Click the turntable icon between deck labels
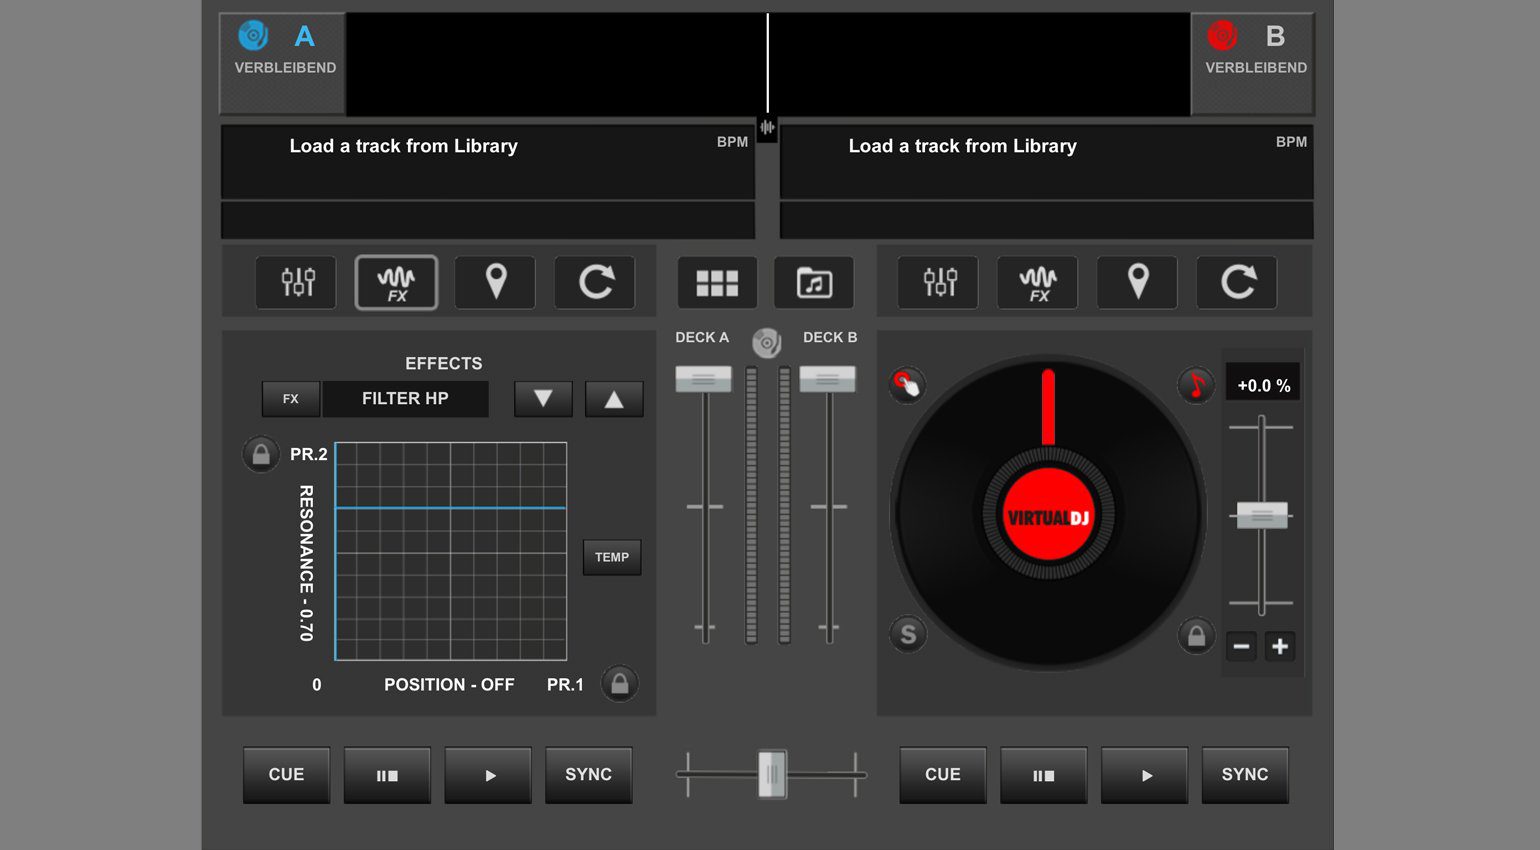 [x=767, y=343]
